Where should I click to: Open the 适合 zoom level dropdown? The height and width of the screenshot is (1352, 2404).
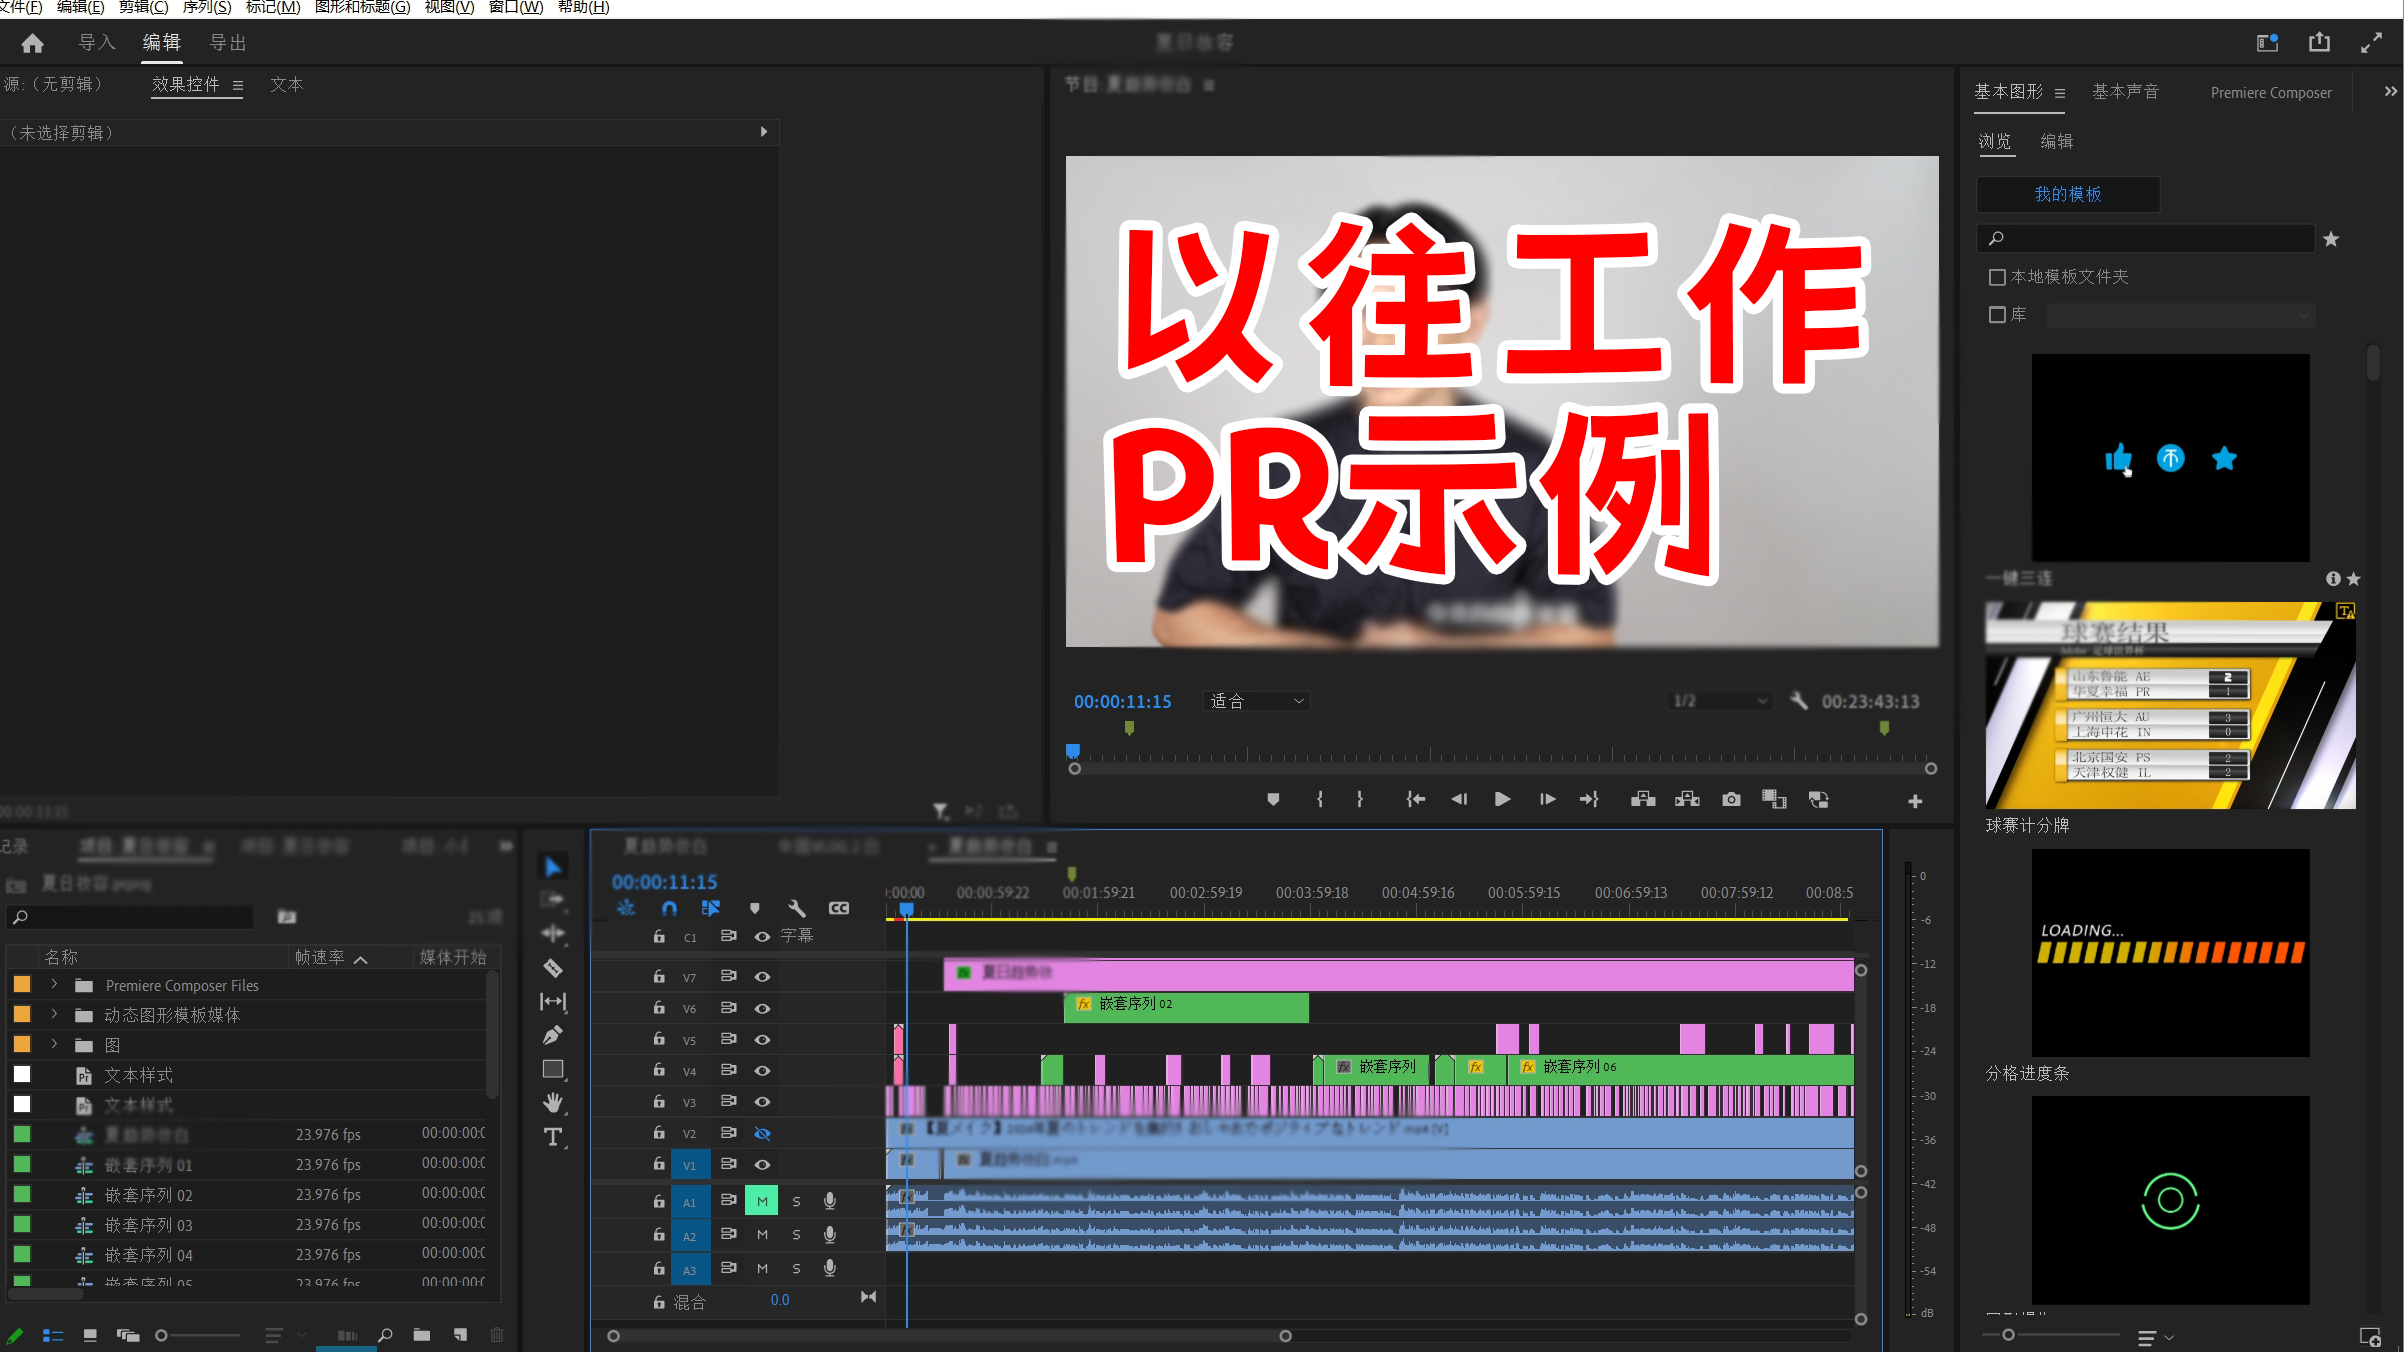[x=1256, y=701]
